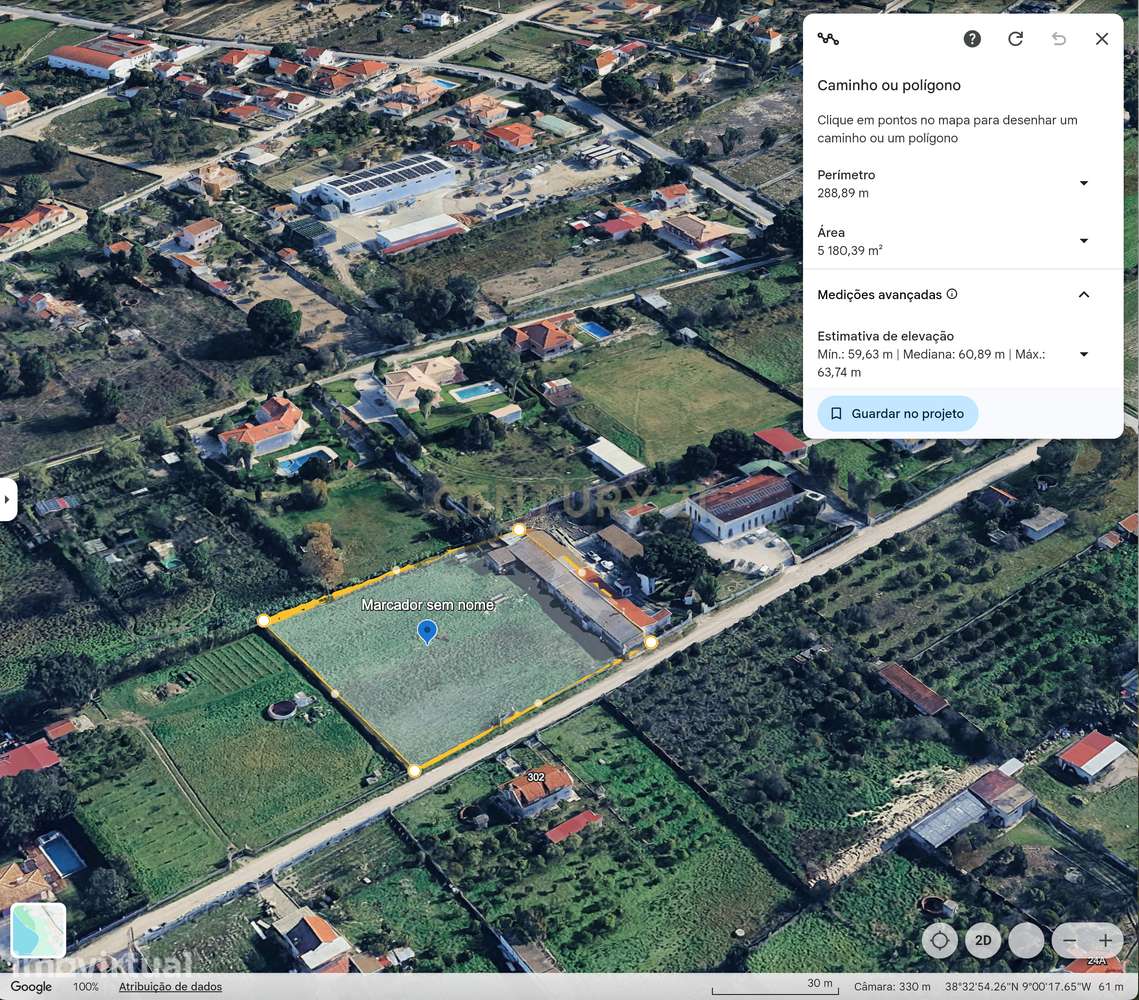Click the 302 road label on map
The width and height of the screenshot is (1139, 1000).
click(x=535, y=777)
